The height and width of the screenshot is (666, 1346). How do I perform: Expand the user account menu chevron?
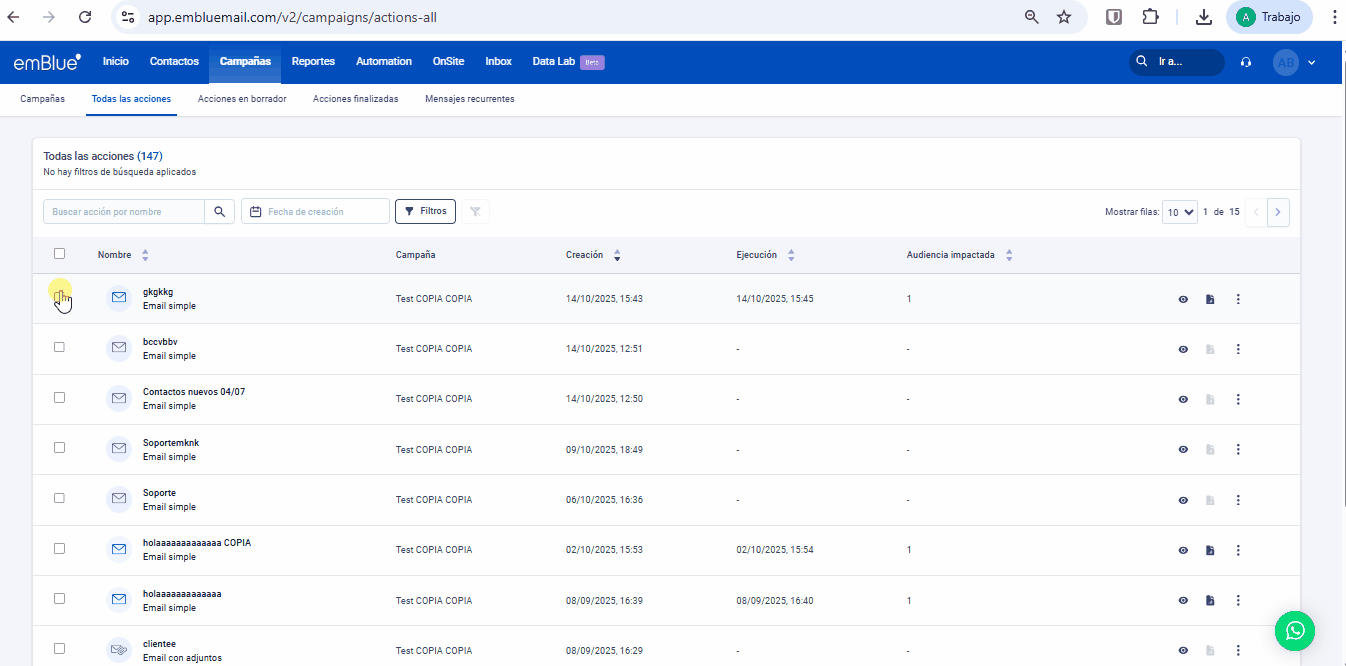(1311, 62)
